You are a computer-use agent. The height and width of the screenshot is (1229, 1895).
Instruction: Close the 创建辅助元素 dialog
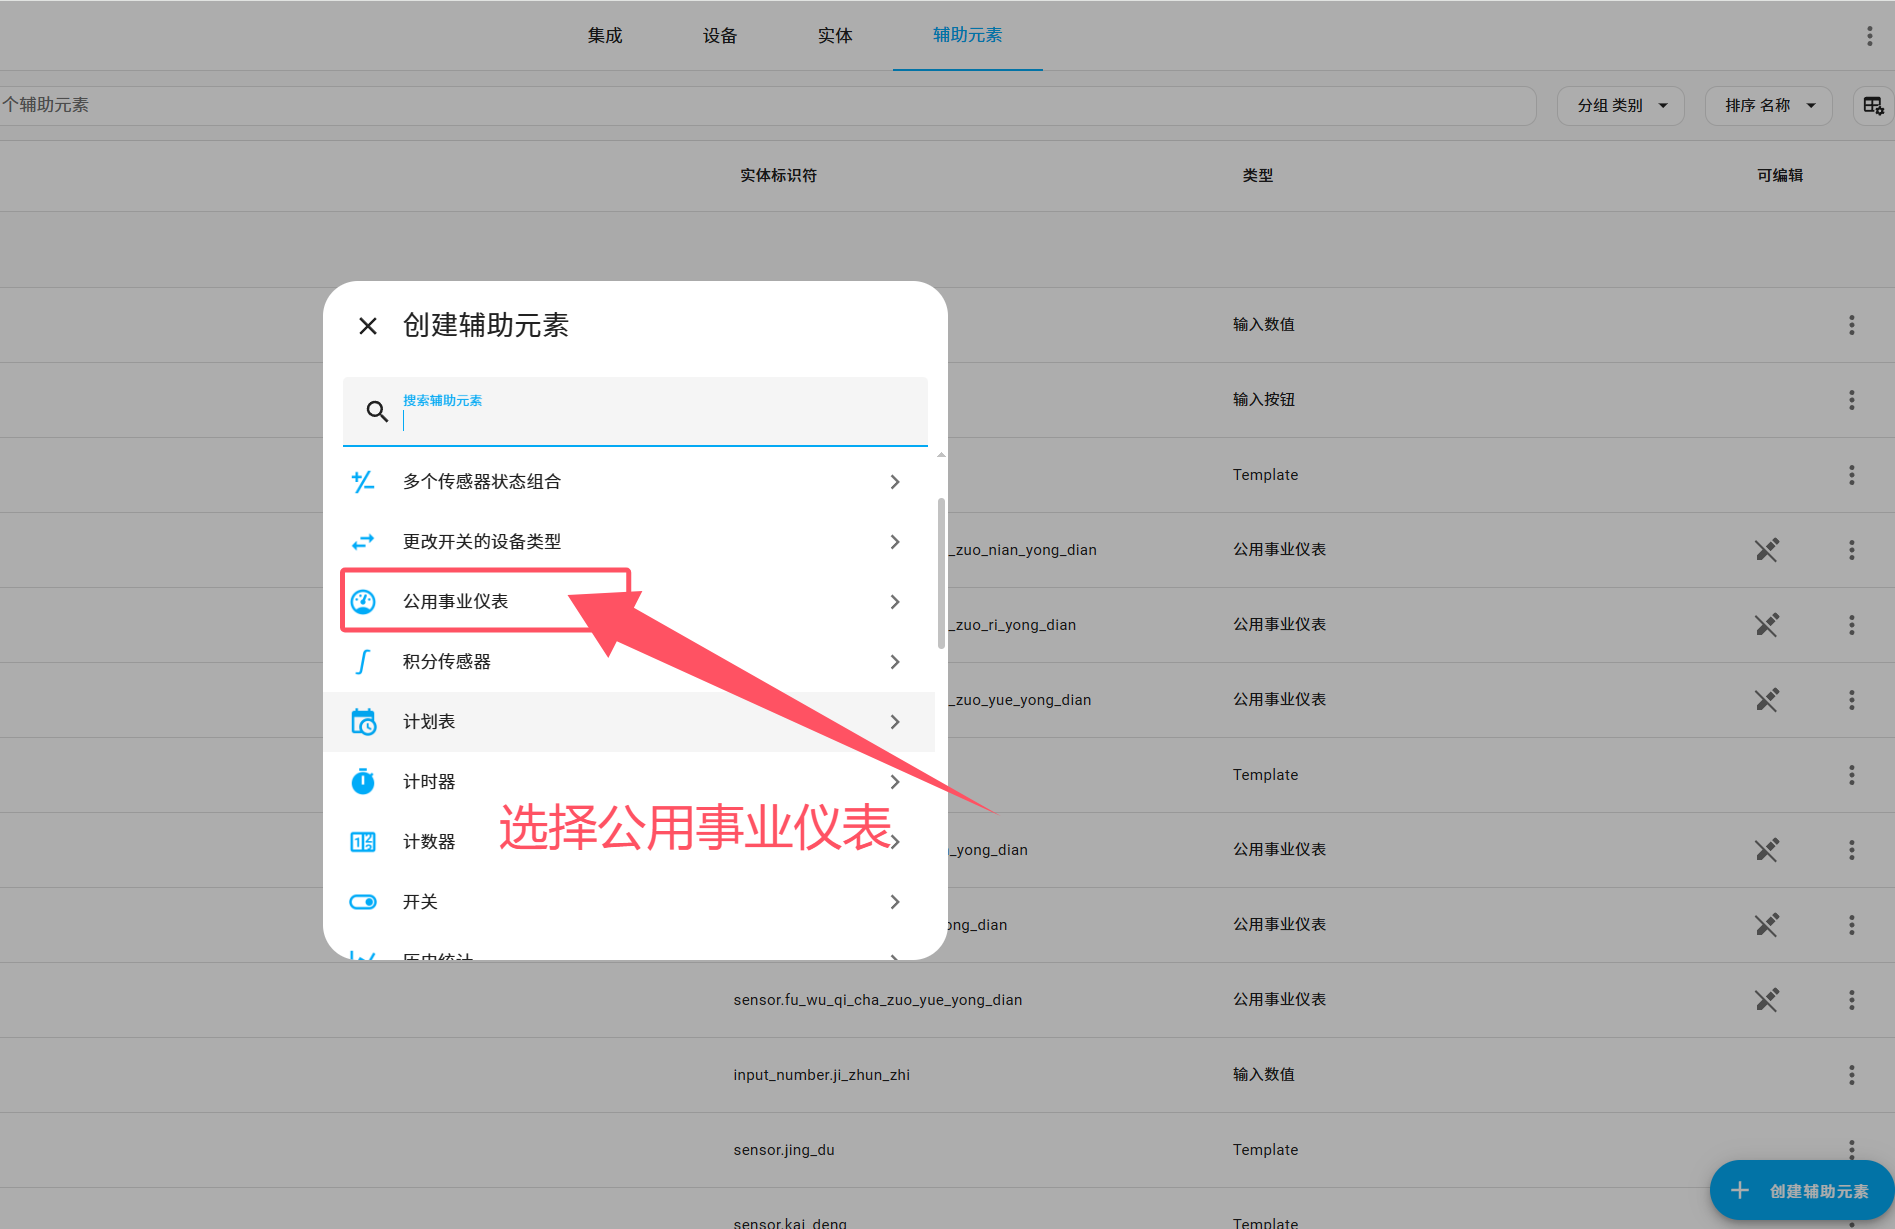tap(368, 326)
